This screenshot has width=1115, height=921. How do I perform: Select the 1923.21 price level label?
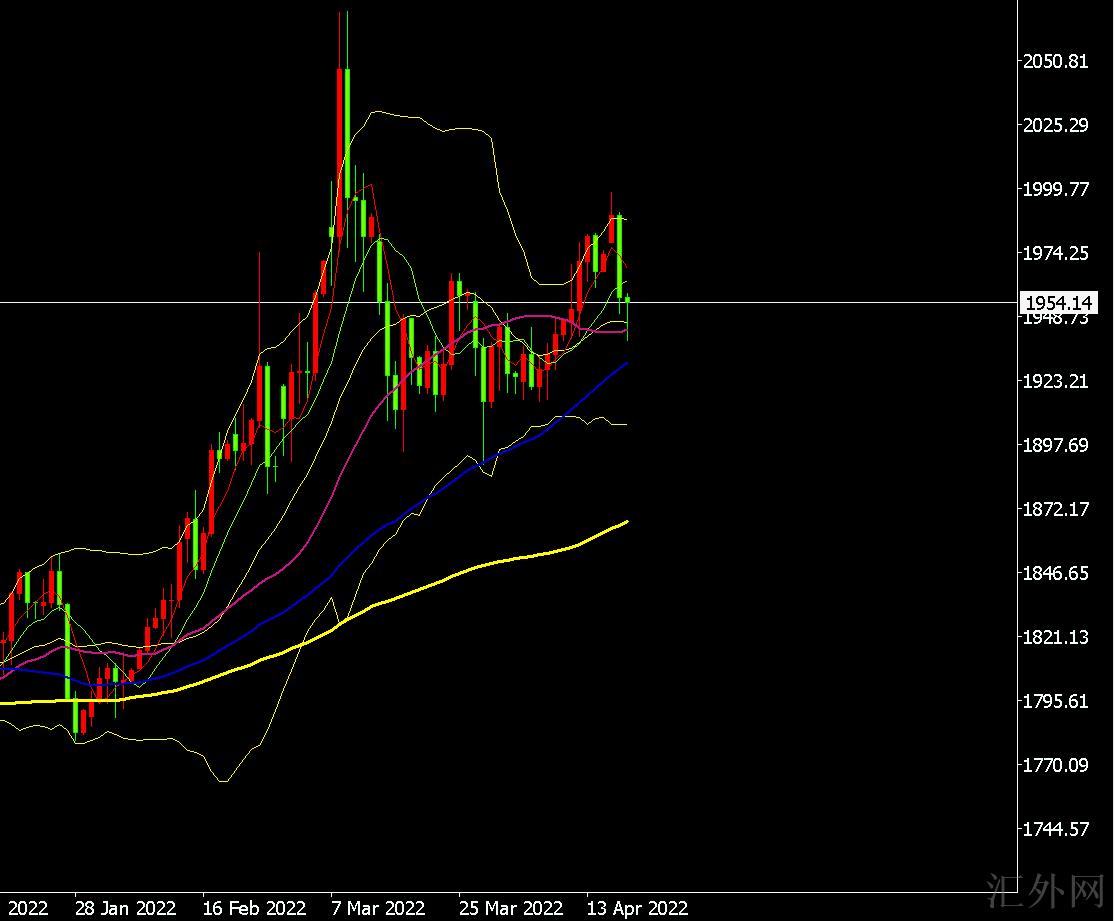1054,381
